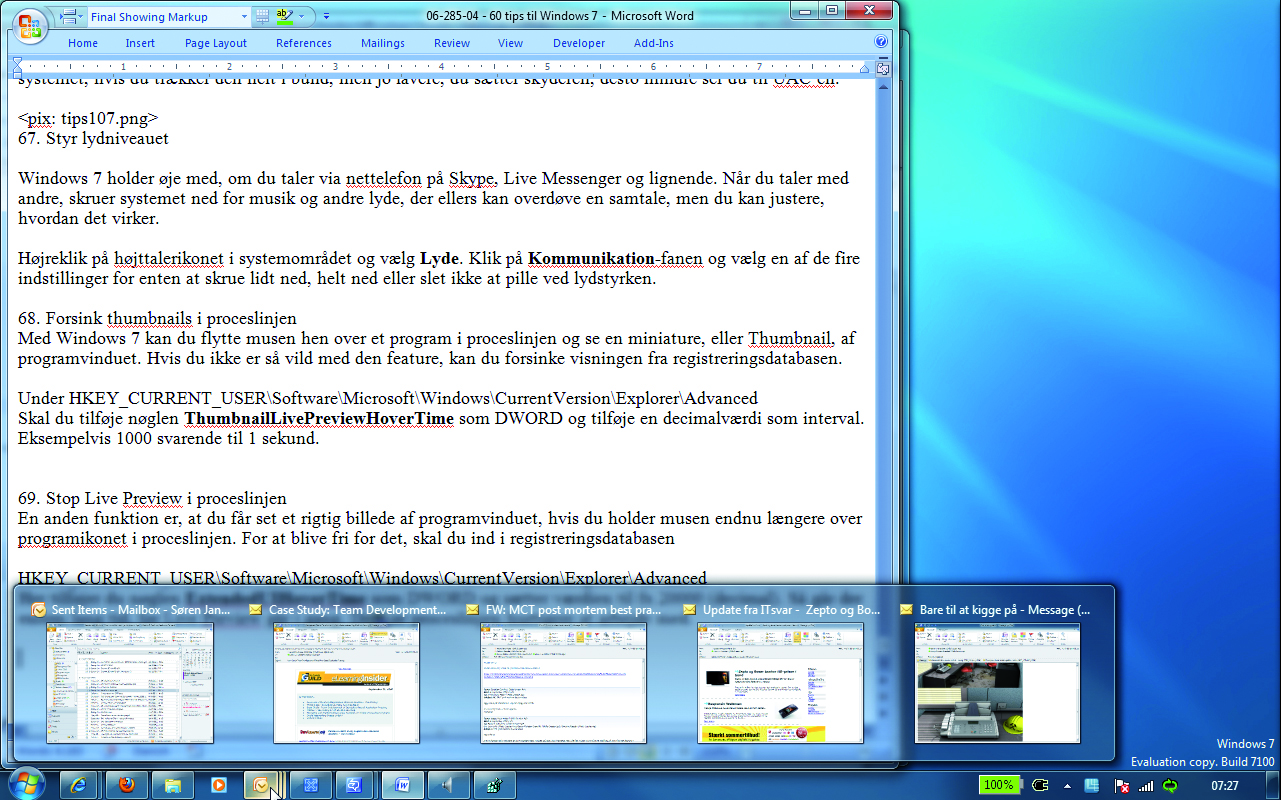The width and height of the screenshot is (1281, 800).
Task: Launch Firefox from the taskbar
Action: tap(125, 785)
